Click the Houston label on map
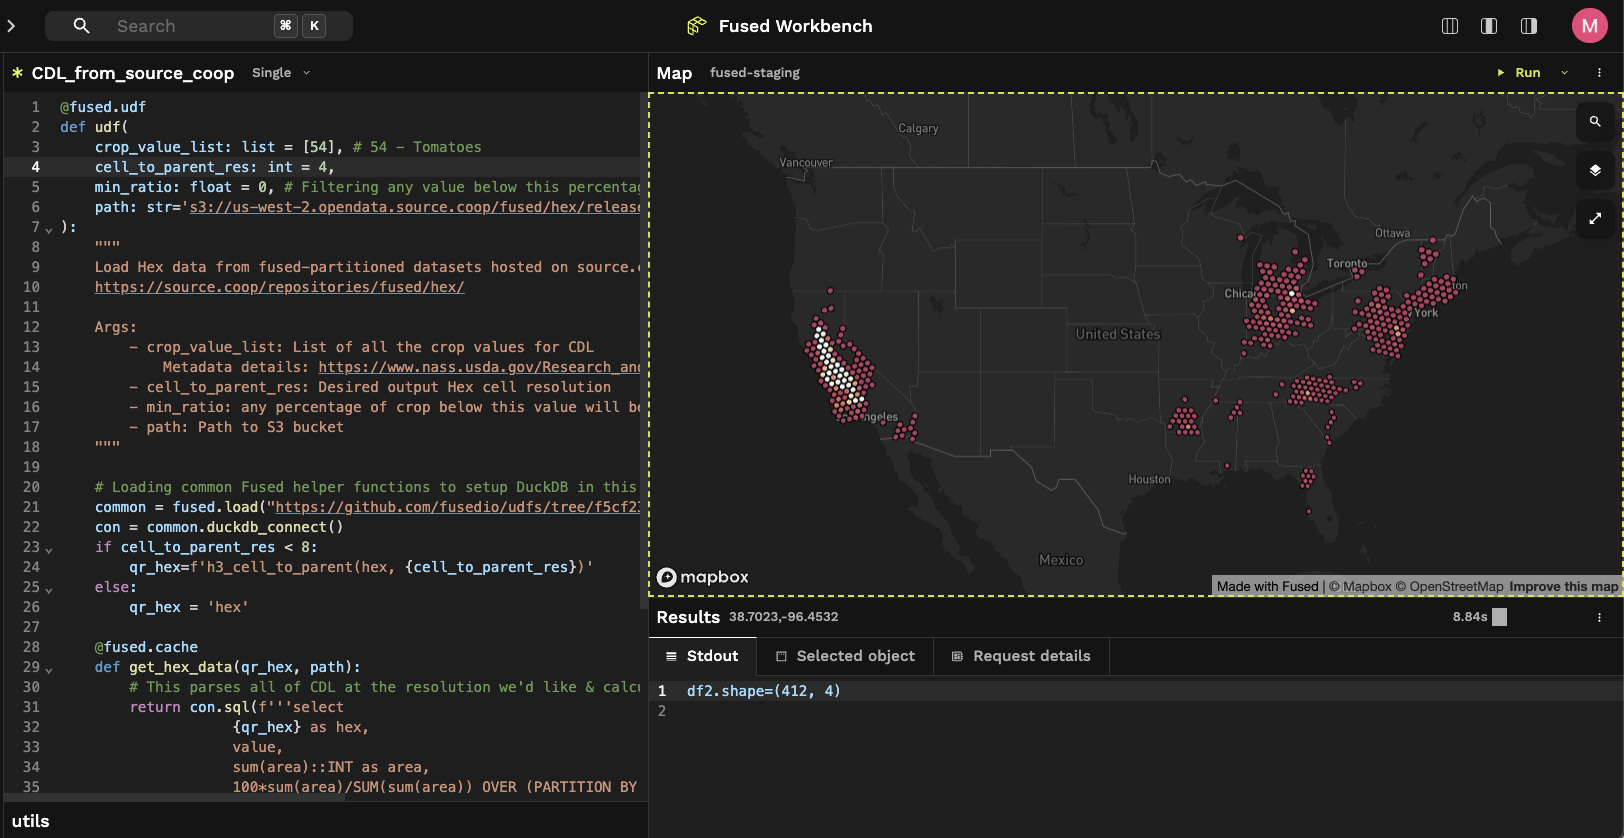The width and height of the screenshot is (1624, 838). 1149,479
